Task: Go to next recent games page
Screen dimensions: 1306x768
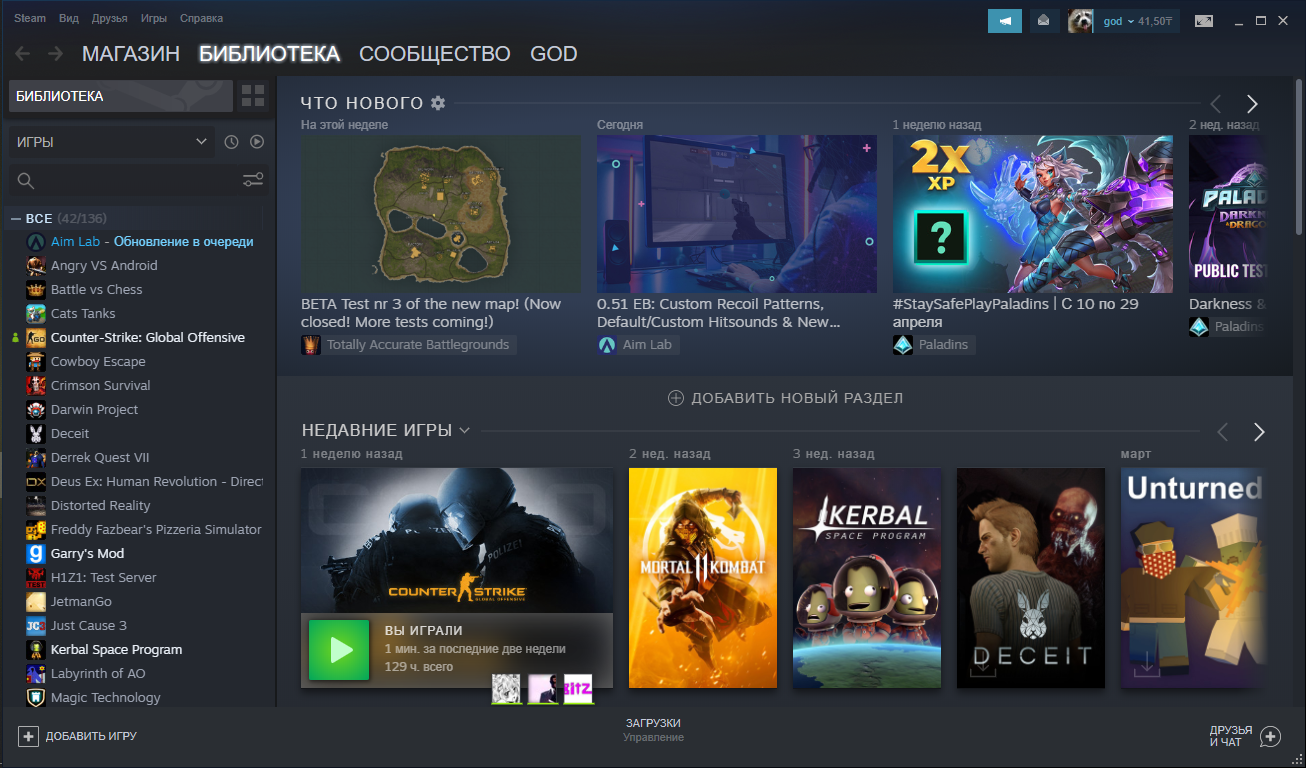Action: [x=1259, y=432]
